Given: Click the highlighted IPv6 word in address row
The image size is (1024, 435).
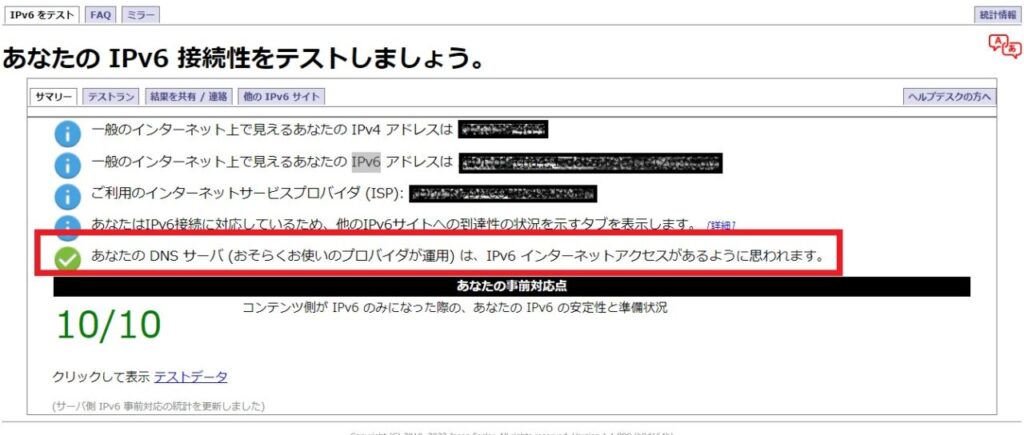Looking at the screenshot, I should [365, 162].
